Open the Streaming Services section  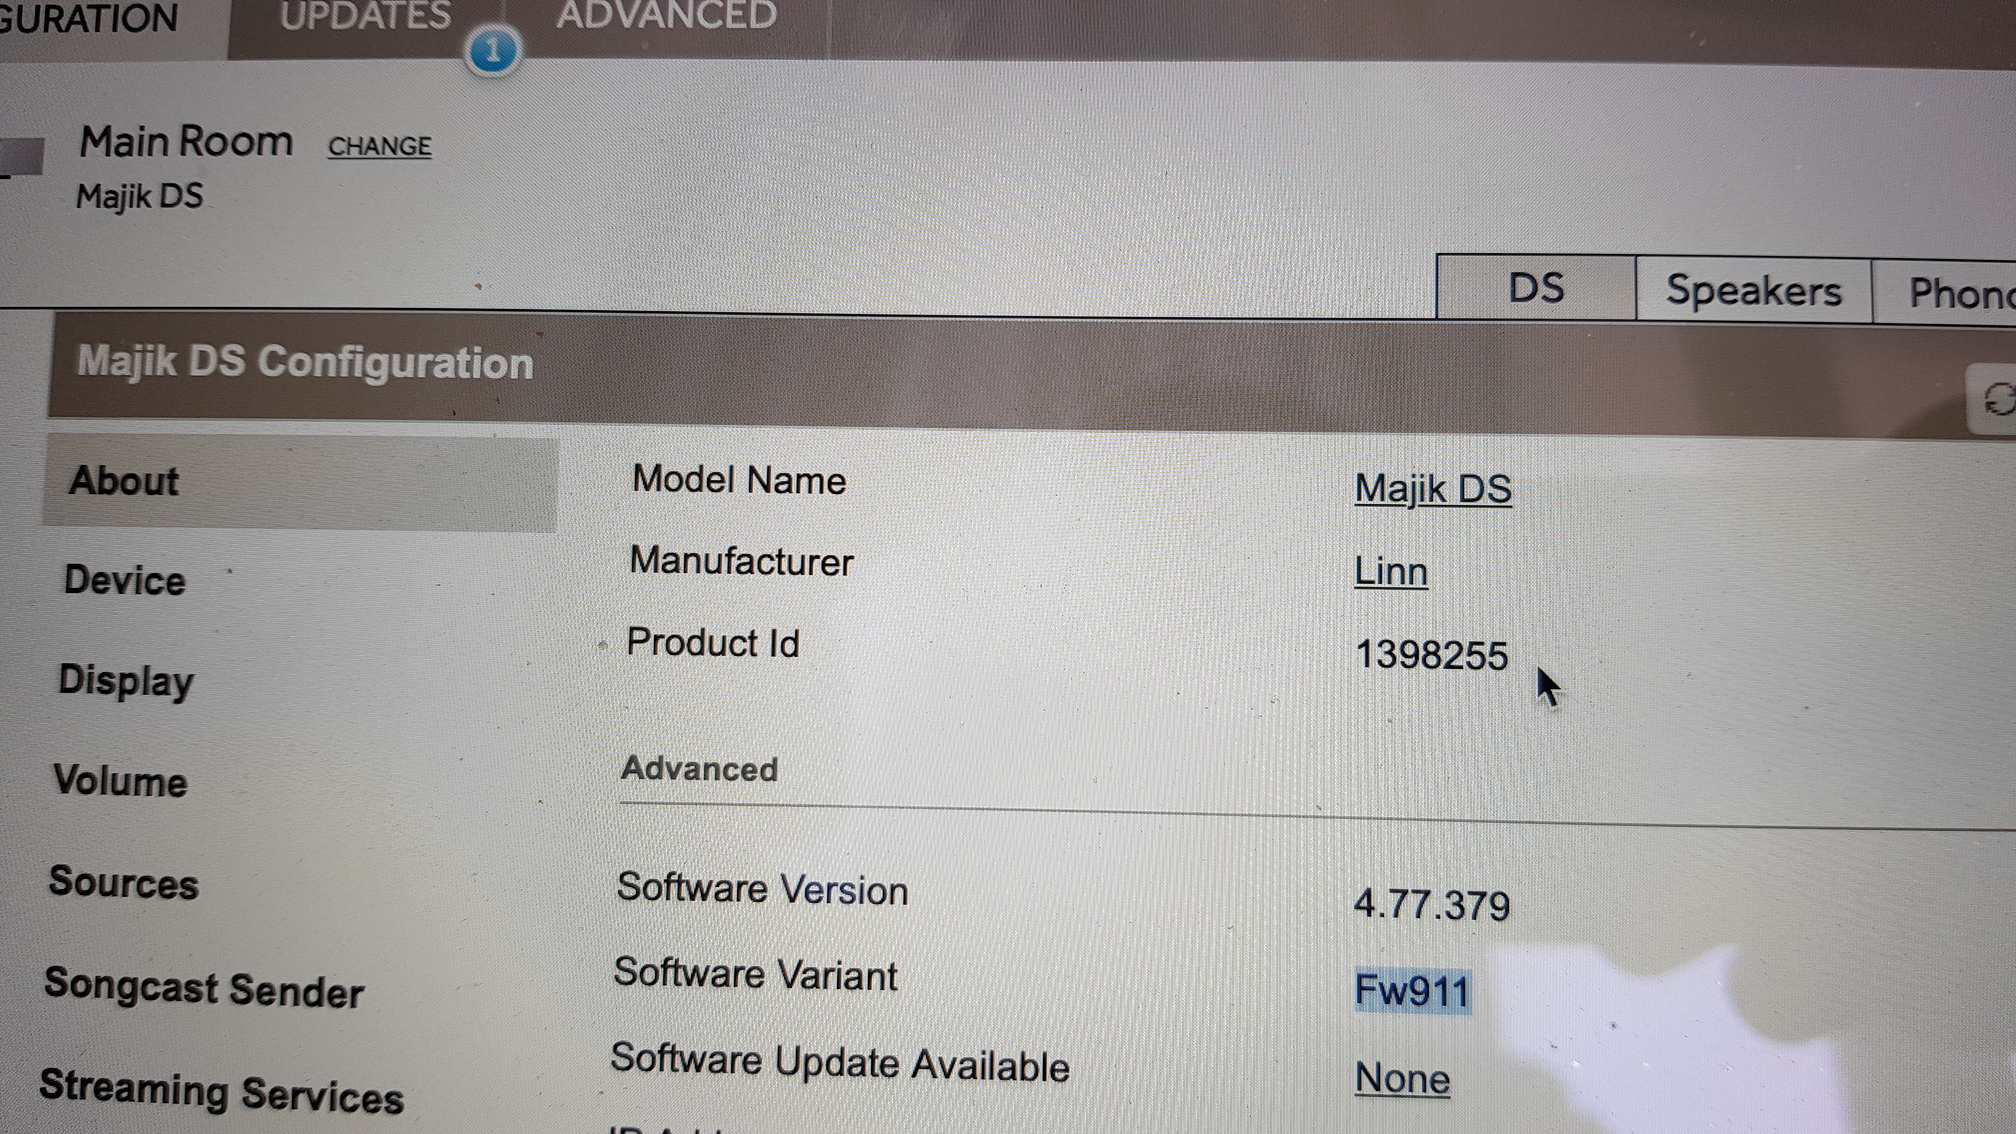221,1092
